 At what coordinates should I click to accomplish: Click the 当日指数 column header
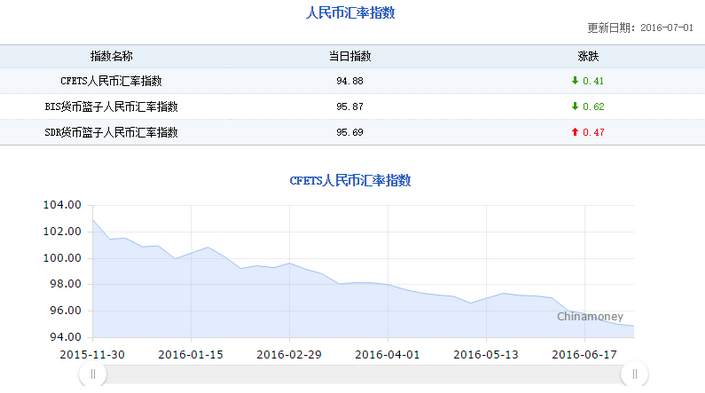click(x=350, y=56)
